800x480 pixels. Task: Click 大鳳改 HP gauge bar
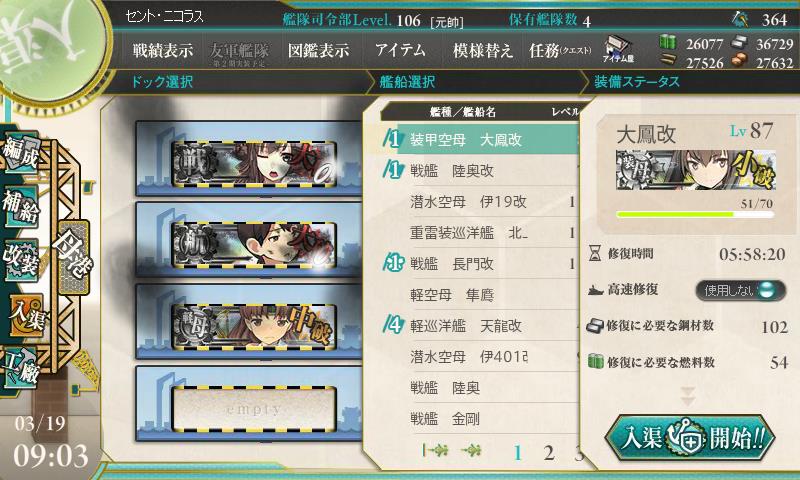695,215
